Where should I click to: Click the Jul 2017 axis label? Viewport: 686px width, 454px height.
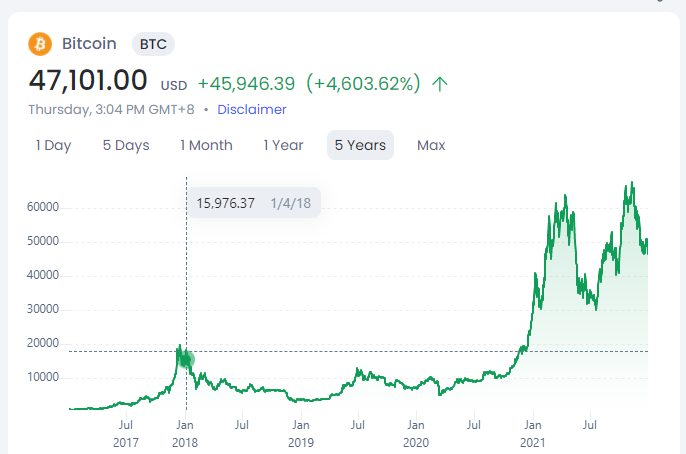[x=126, y=434]
